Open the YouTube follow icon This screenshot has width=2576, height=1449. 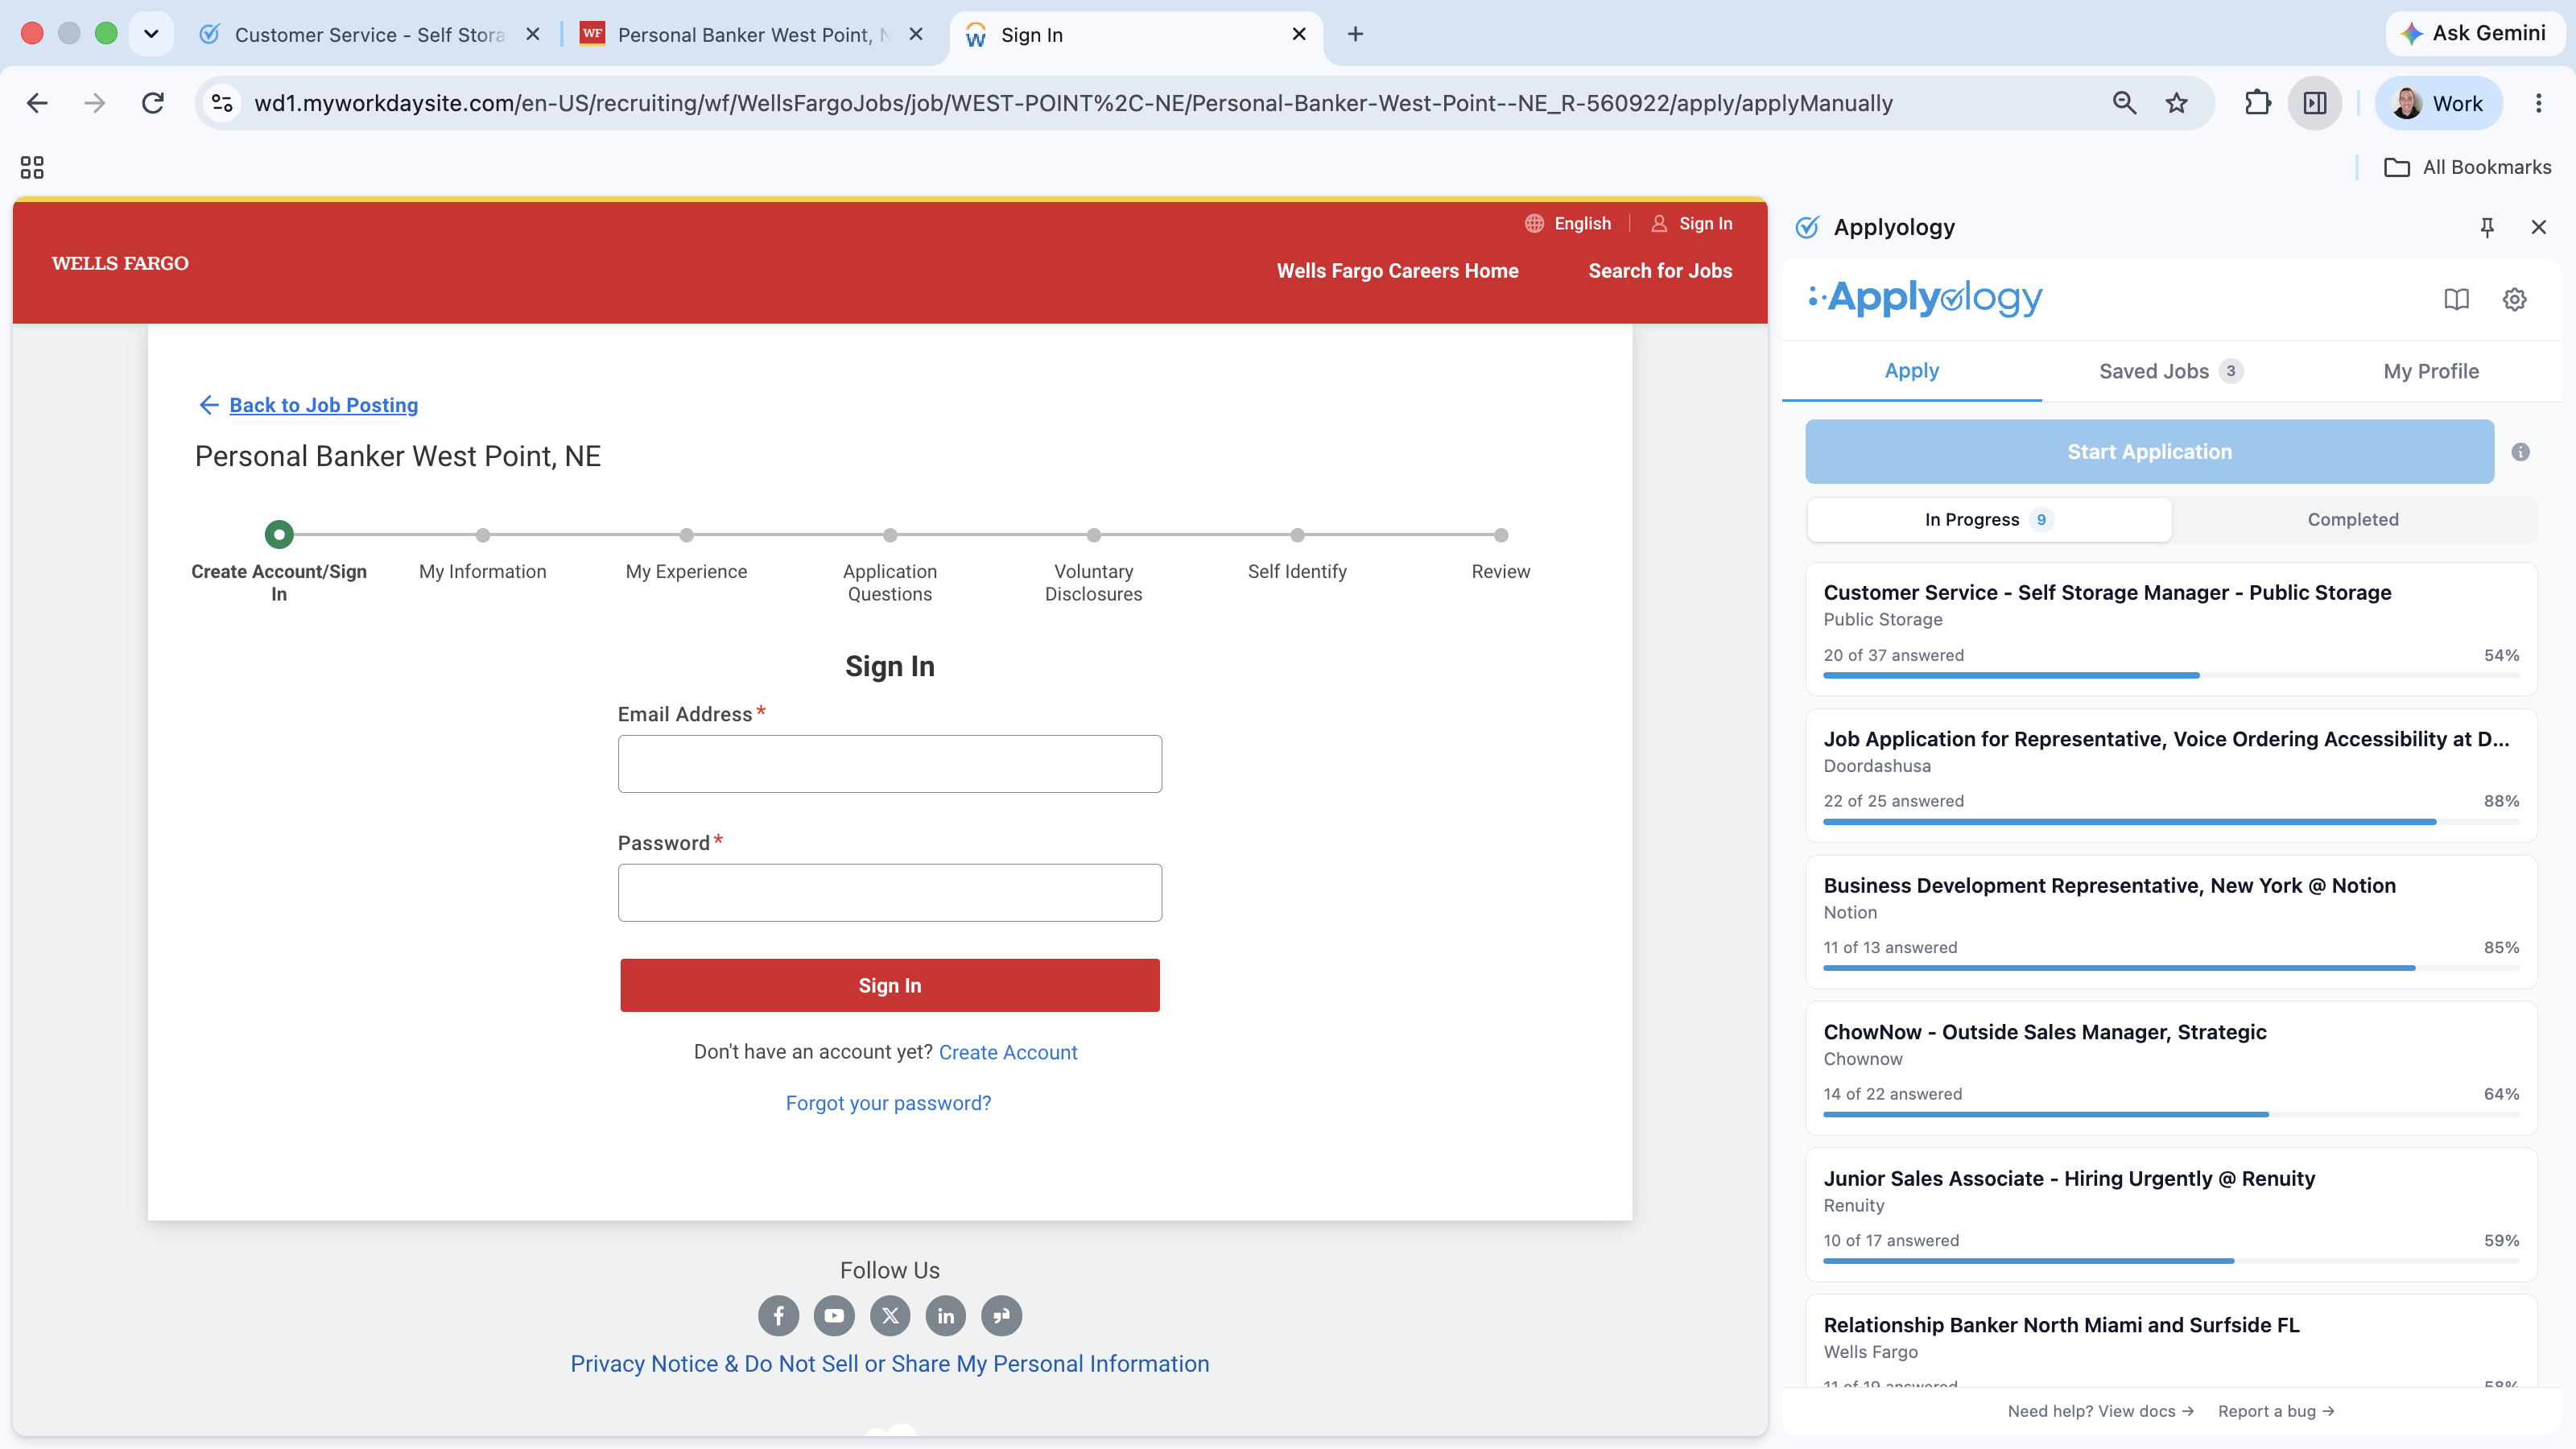834,1316
